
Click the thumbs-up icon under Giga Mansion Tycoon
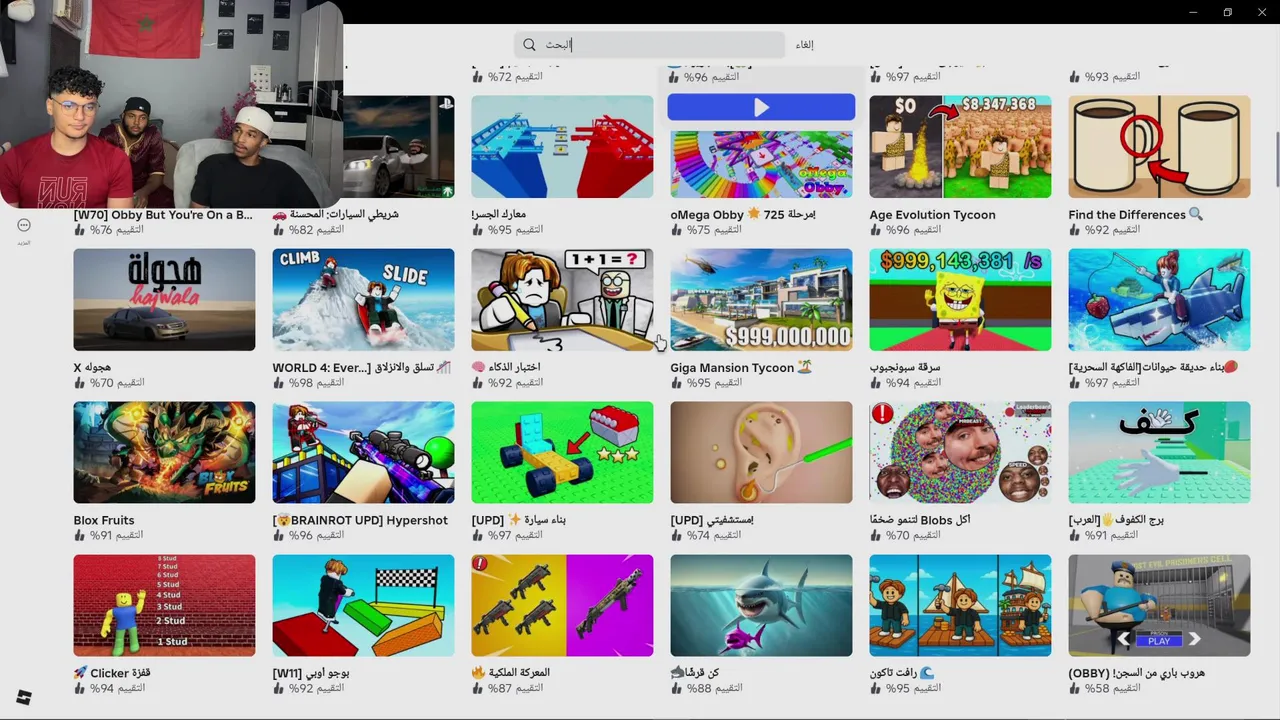pos(677,383)
